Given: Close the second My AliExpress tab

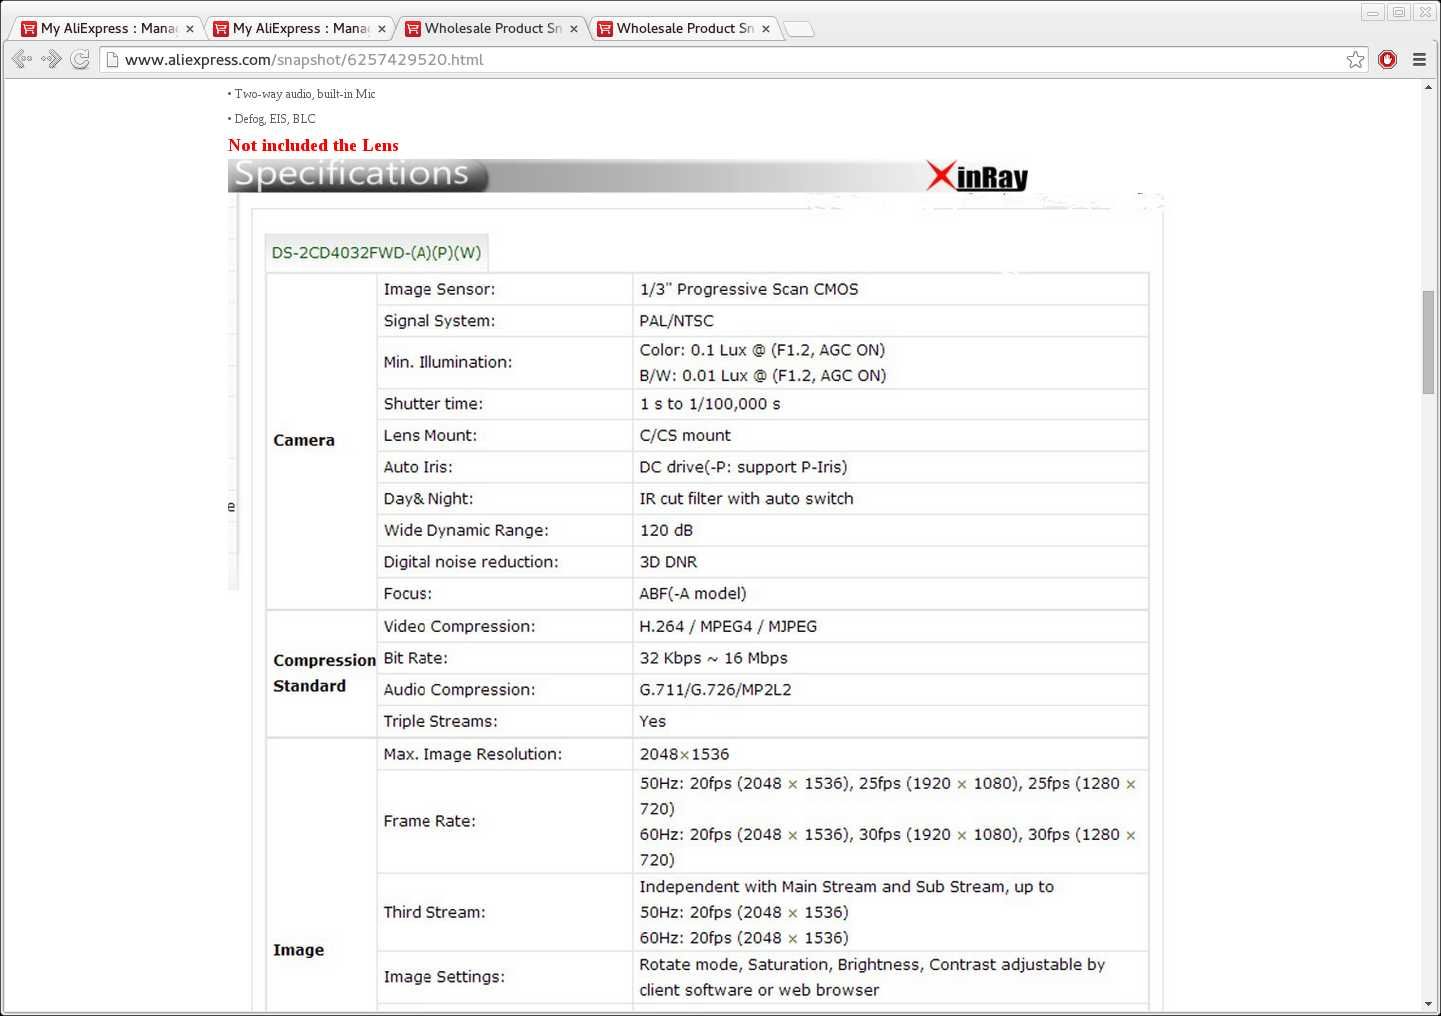Looking at the screenshot, I should (382, 29).
